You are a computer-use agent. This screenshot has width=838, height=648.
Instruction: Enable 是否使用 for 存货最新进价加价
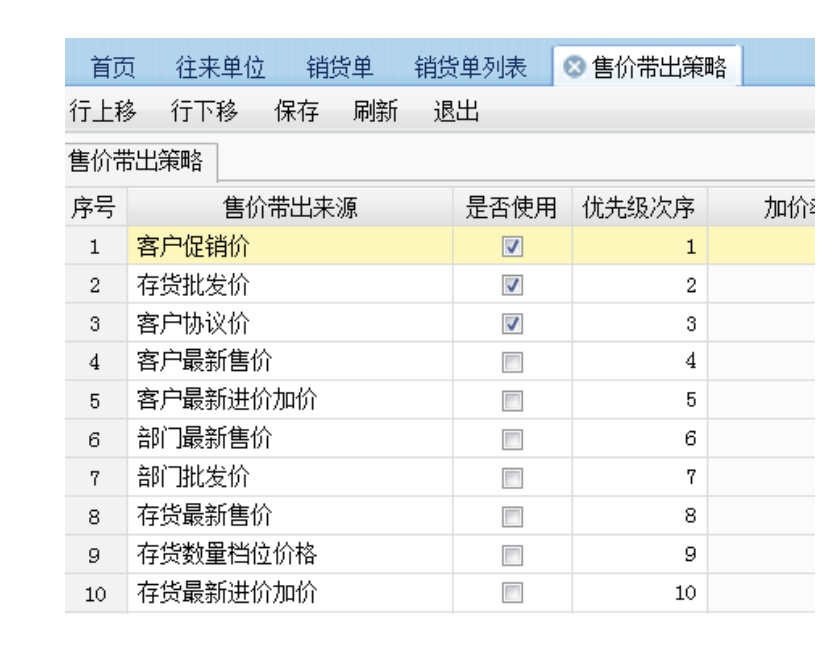[x=512, y=592]
